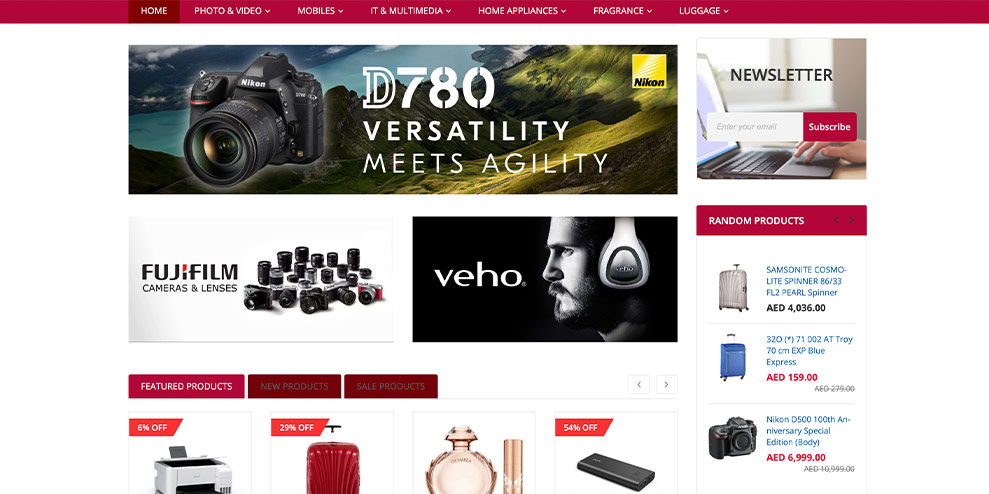Image resolution: width=989 pixels, height=494 pixels.
Task: Open the Fujifilm Cameras & Lenses banner
Action: 261,279
